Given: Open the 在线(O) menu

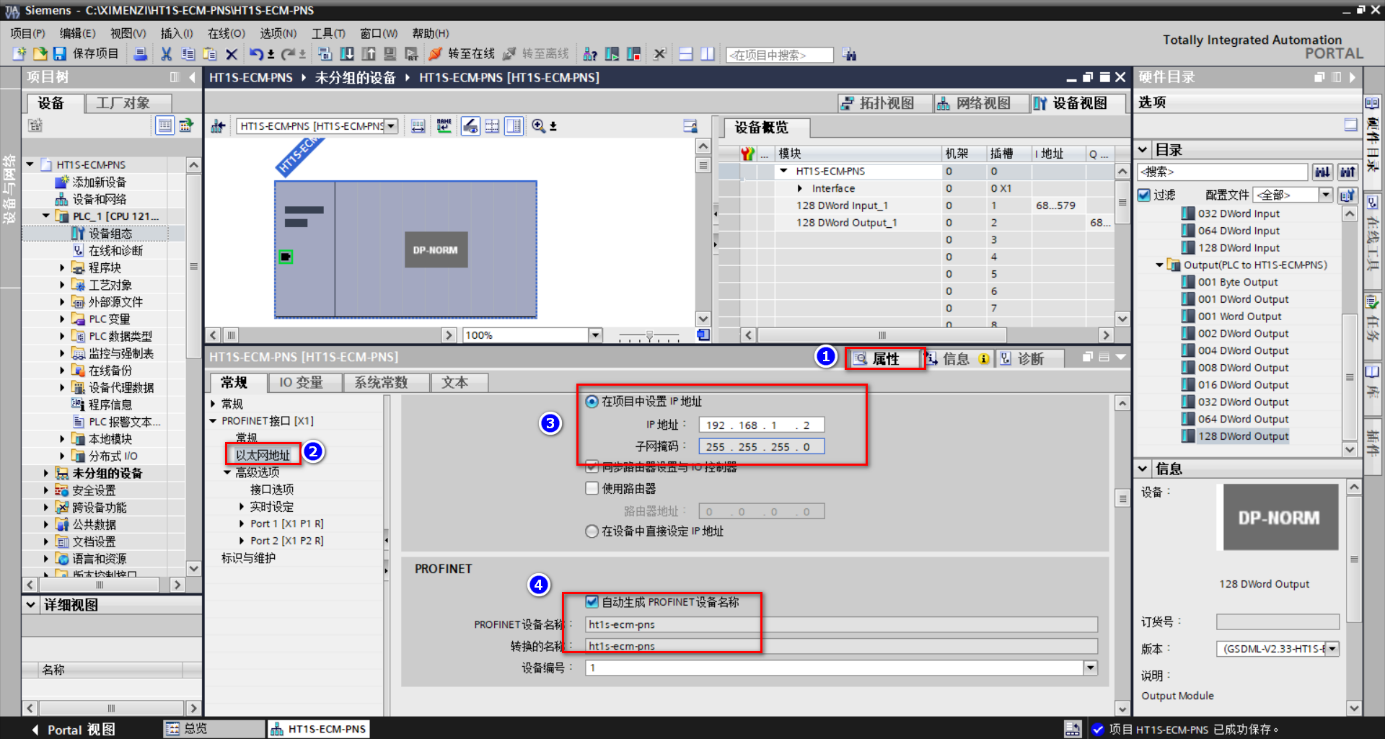Looking at the screenshot, I should (225, 33).
